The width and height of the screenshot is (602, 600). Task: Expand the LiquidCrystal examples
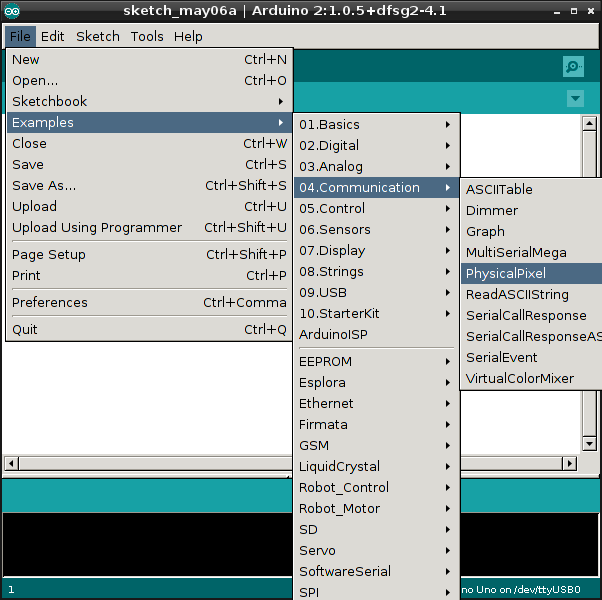[376, 466]
